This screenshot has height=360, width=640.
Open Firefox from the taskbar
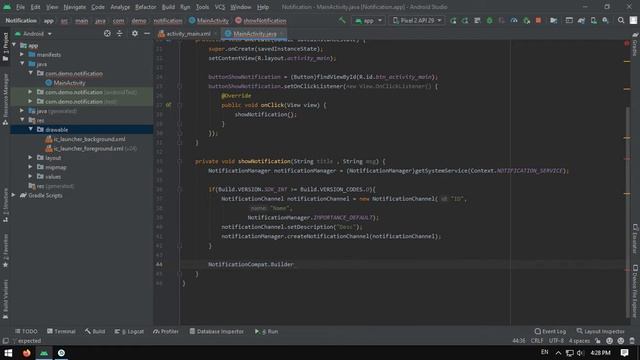27,353
